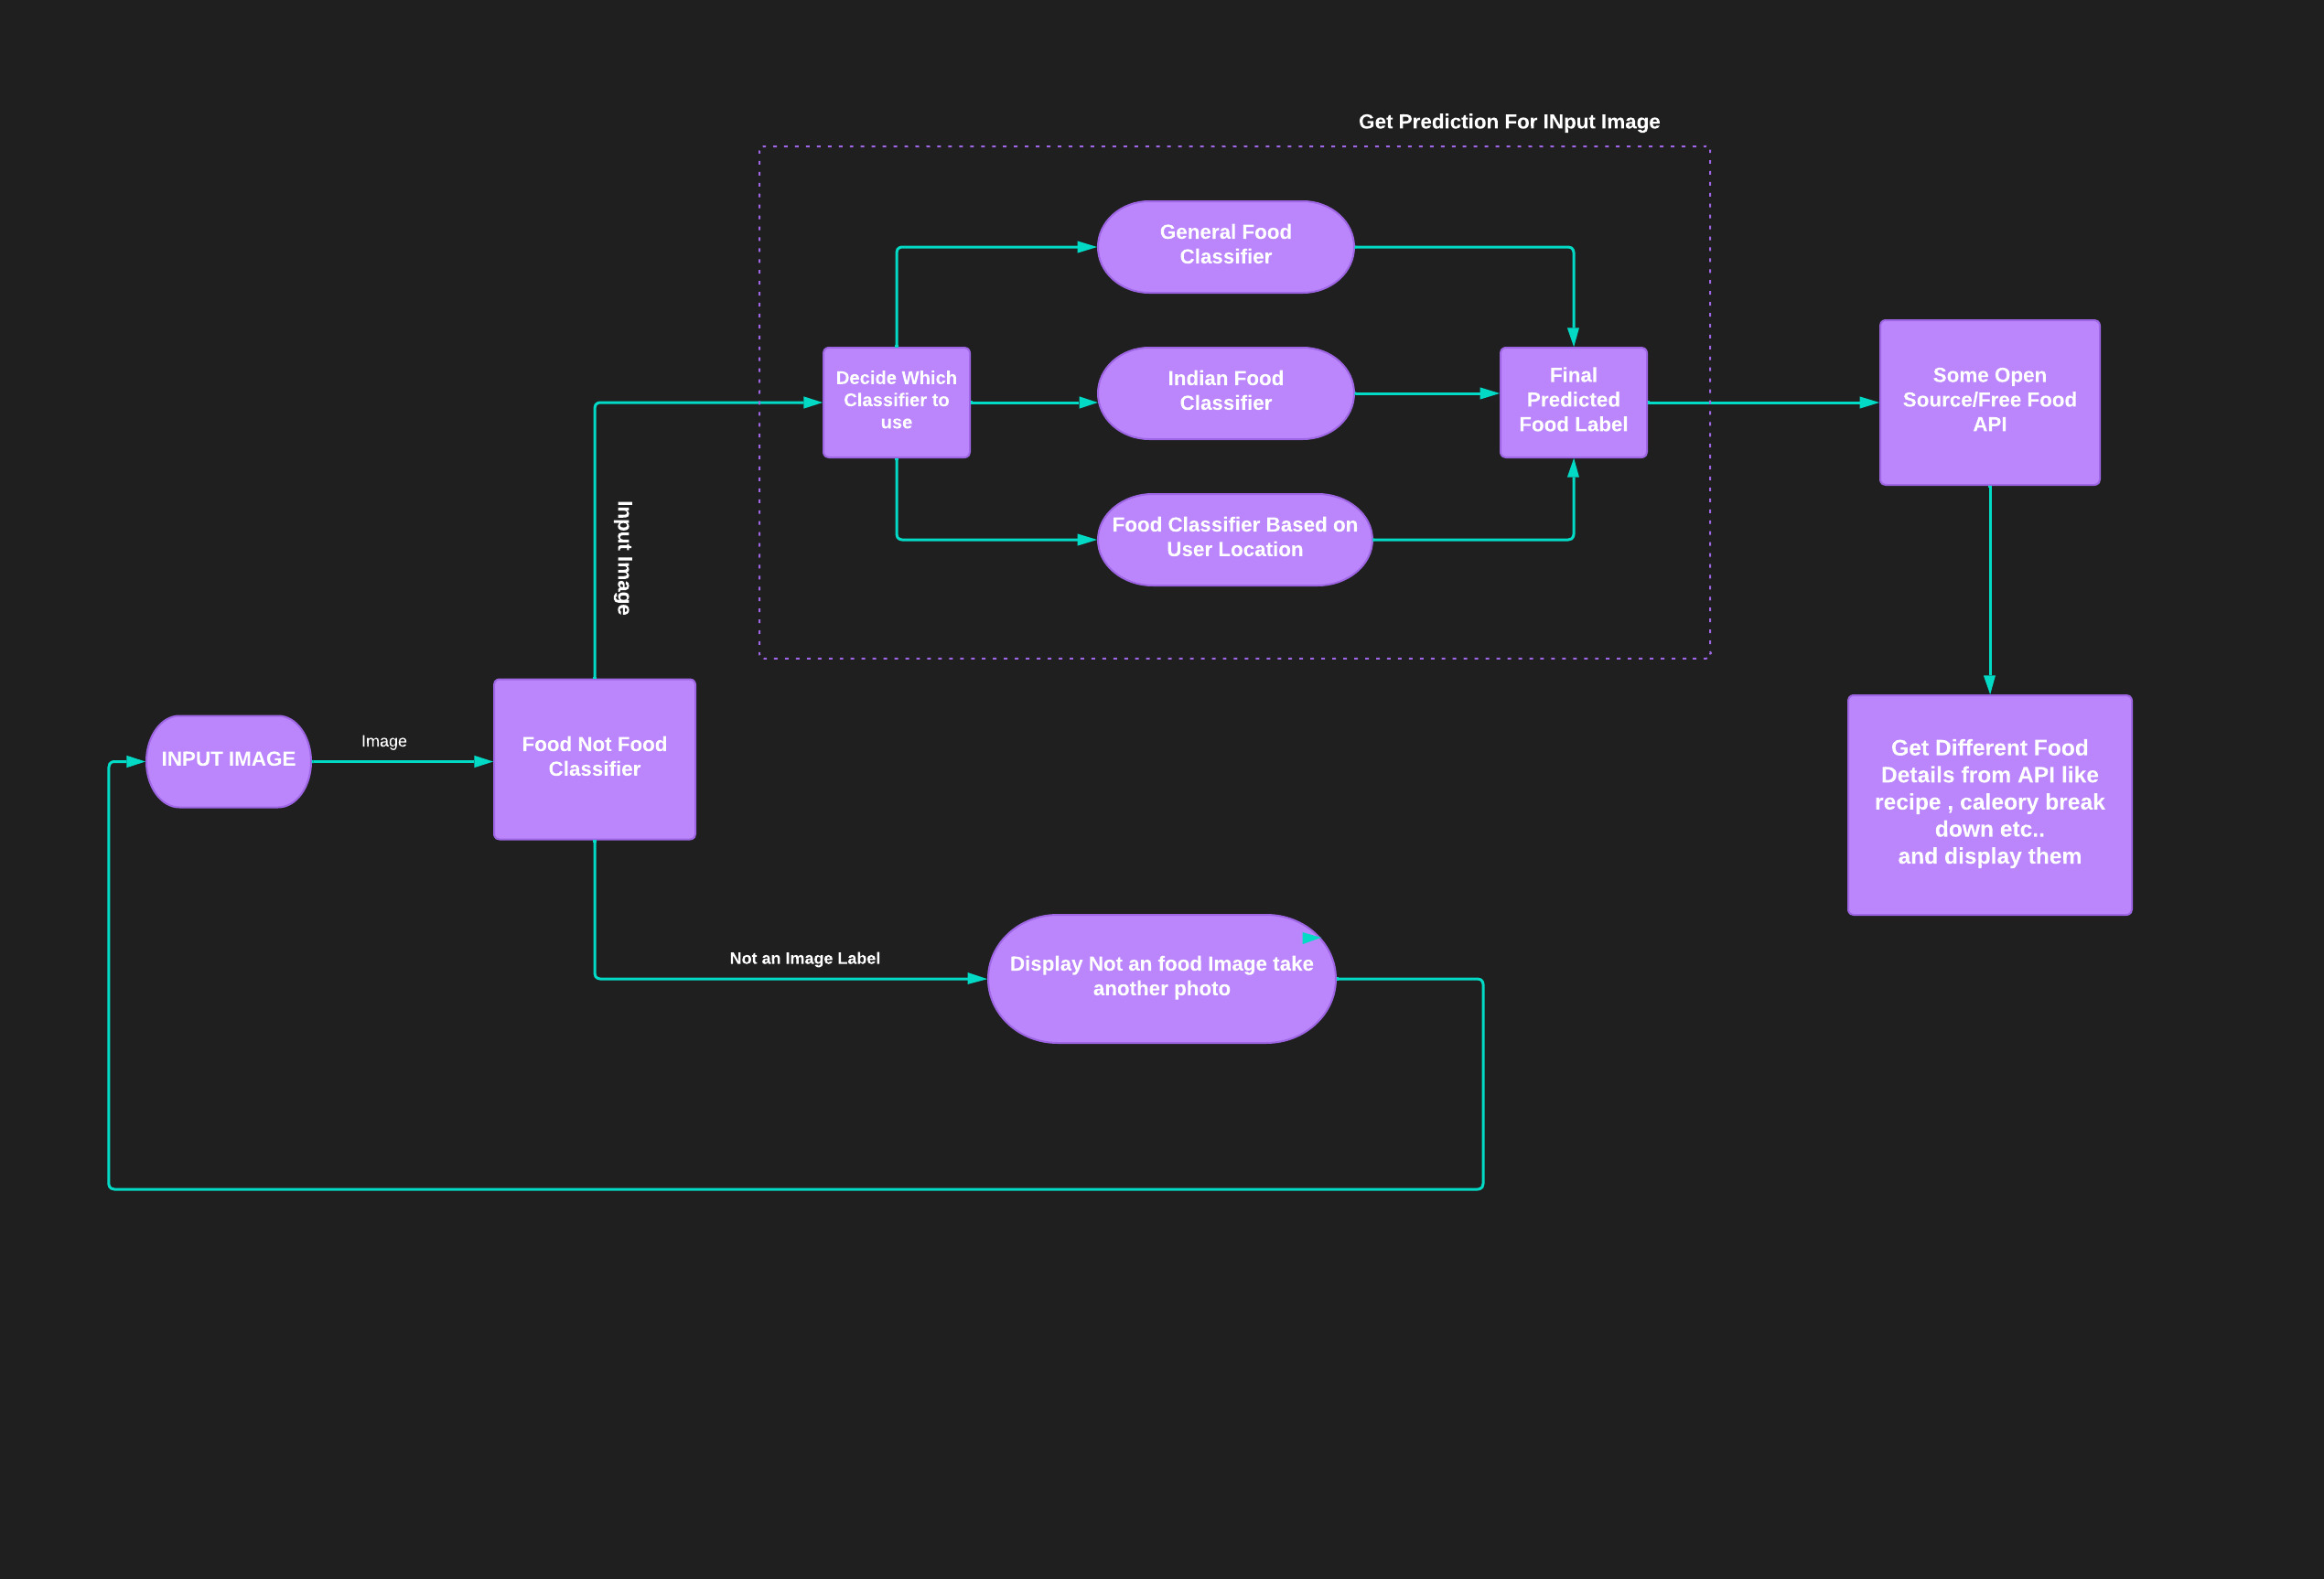Click arrowhead entering INPUT IMAGE from loop
This screenshot has height=1579, width=2324.
tap(135, 762)
